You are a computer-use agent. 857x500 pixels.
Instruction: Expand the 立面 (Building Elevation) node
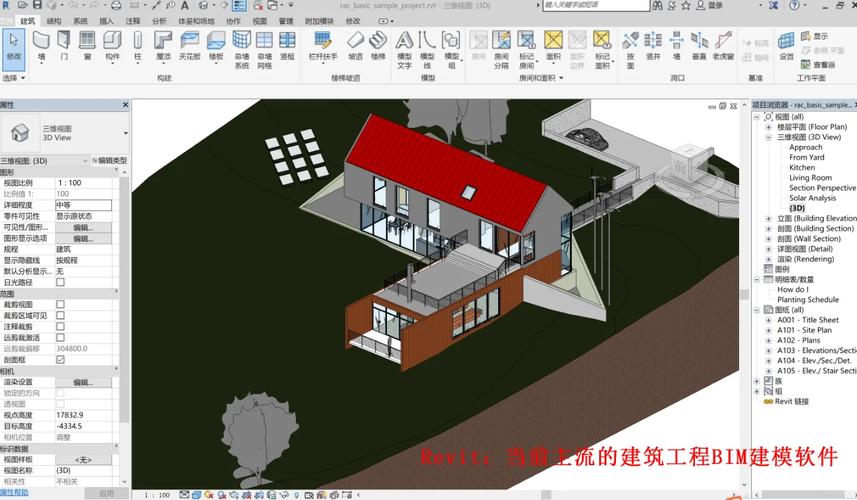[768, 218]
